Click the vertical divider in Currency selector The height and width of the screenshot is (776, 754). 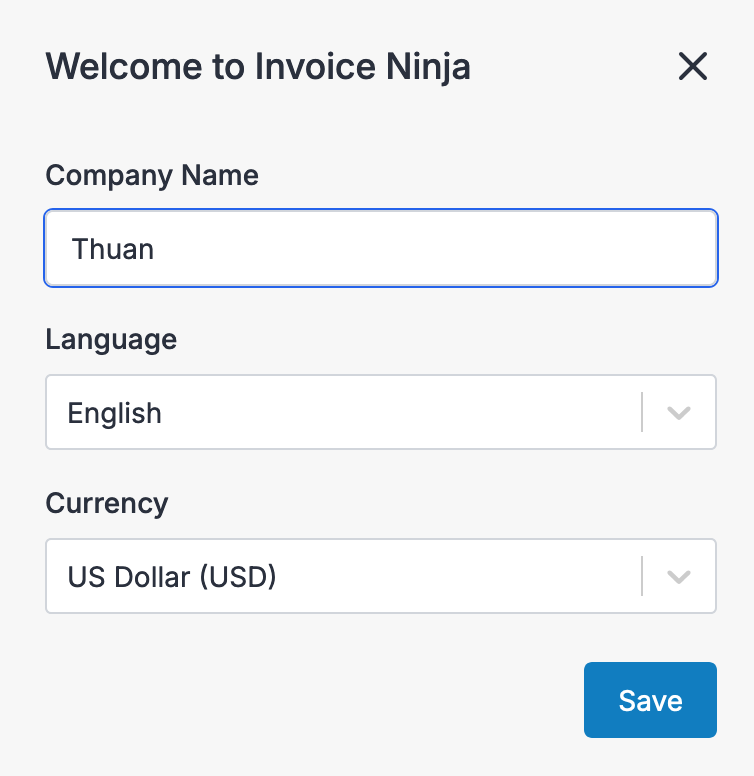pyautogui.click(x=642, y=577)
